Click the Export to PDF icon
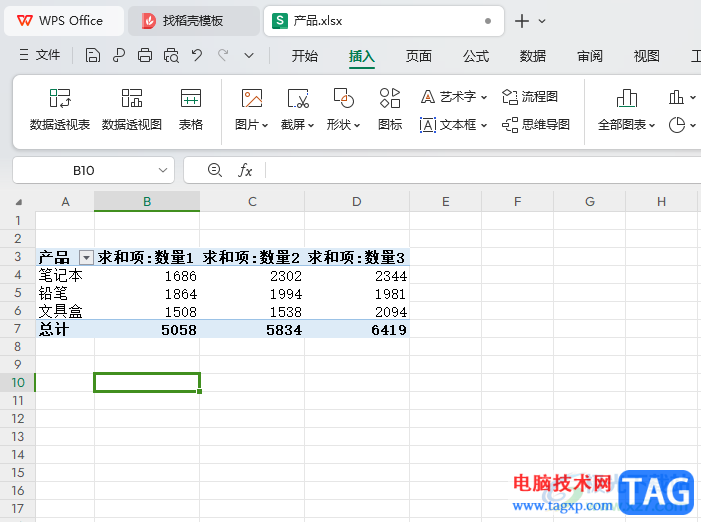Screen dimensions: 701x522 [x=119, y=55]
